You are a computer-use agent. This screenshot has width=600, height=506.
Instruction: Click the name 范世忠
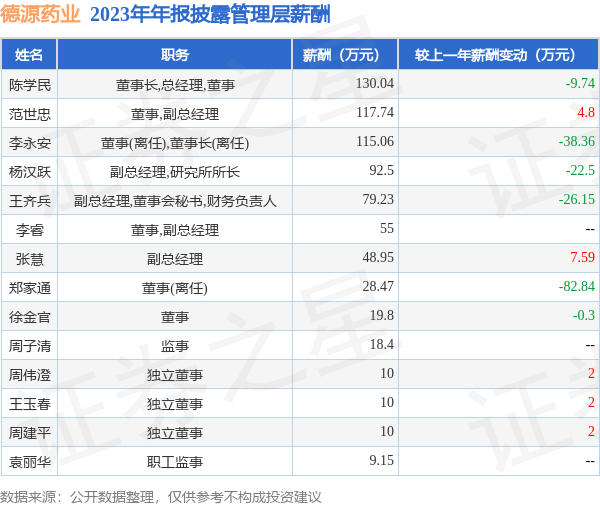click(x=30, y=114)
